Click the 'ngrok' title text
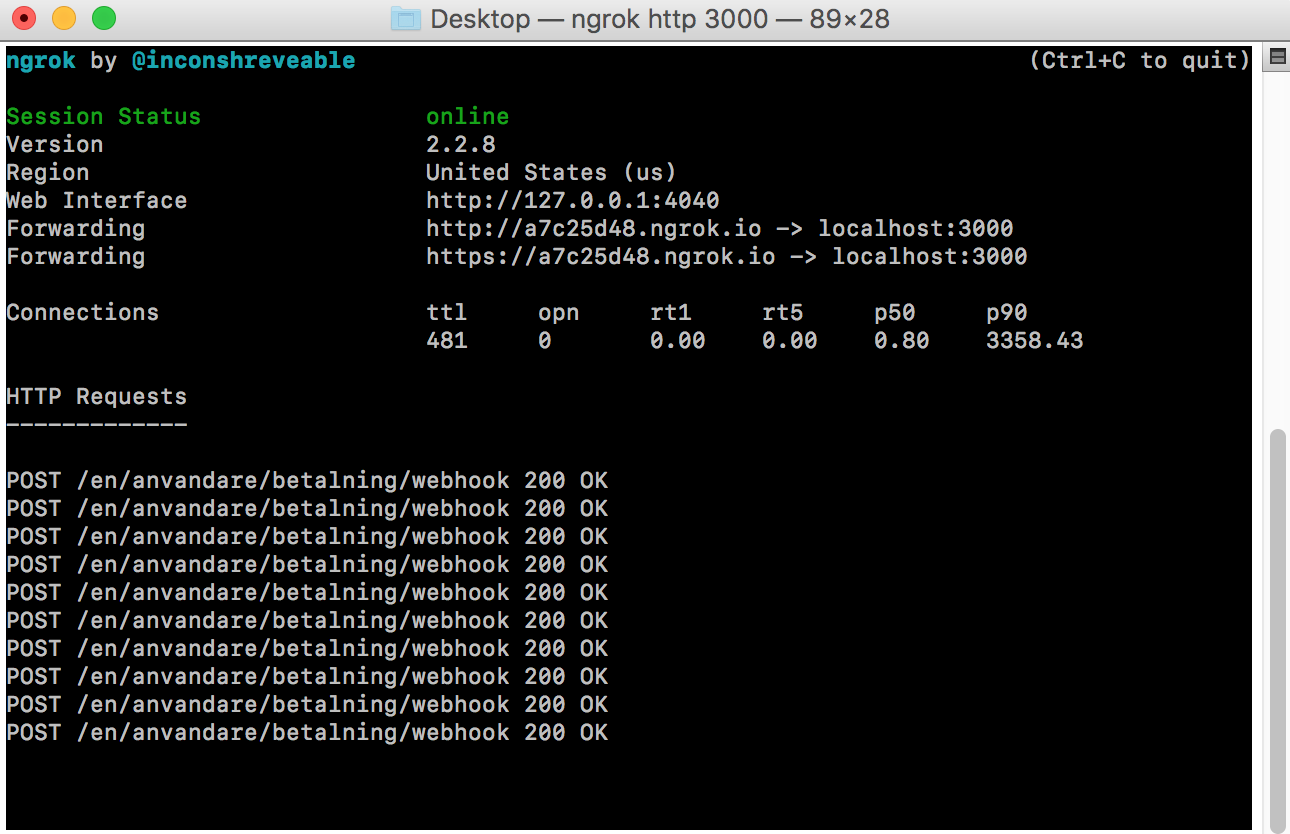 (x=41, y=61)
